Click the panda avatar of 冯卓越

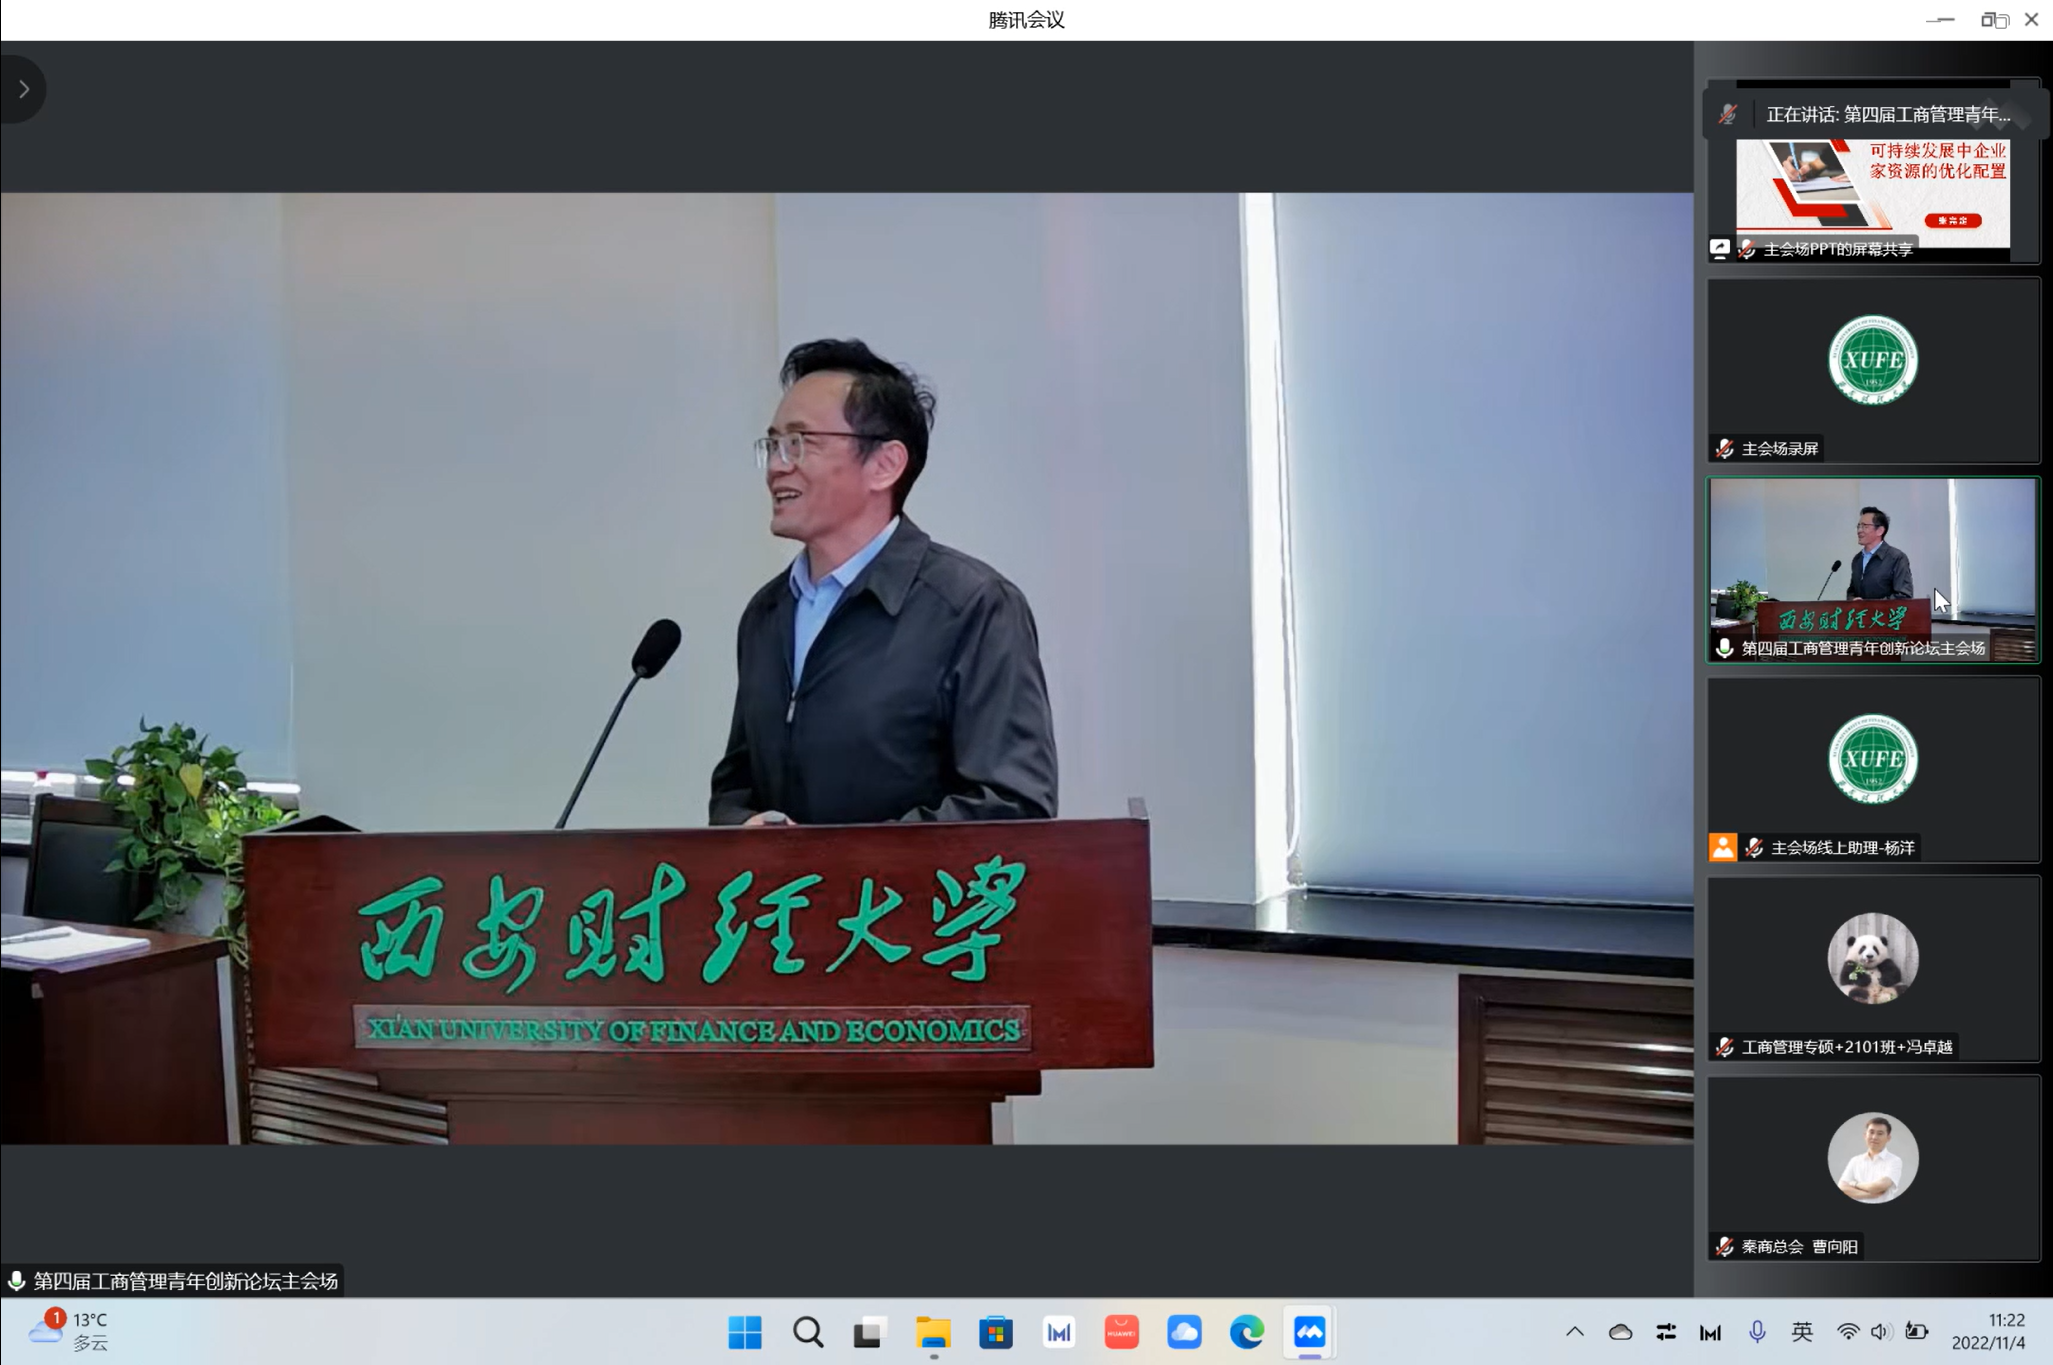tap(1873, 958)
